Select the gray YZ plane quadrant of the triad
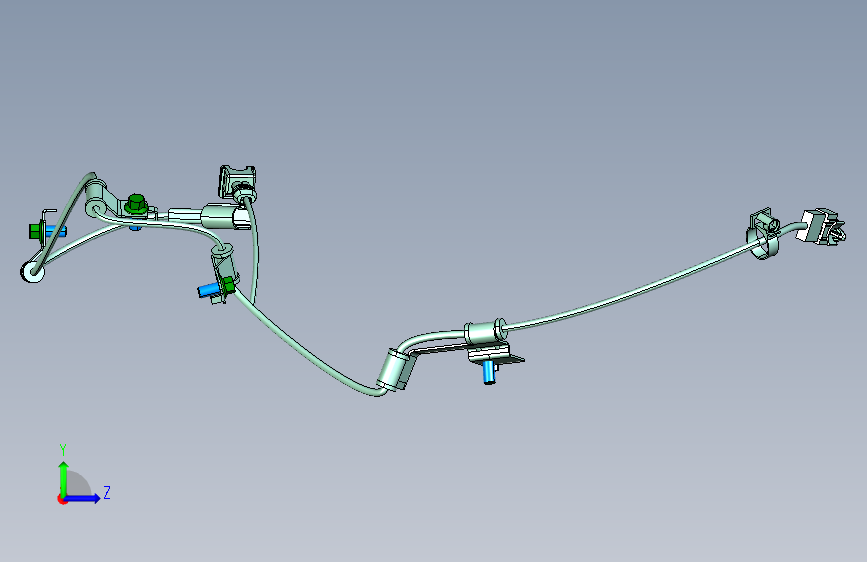The image size is (867, 562). coord(78,484)
